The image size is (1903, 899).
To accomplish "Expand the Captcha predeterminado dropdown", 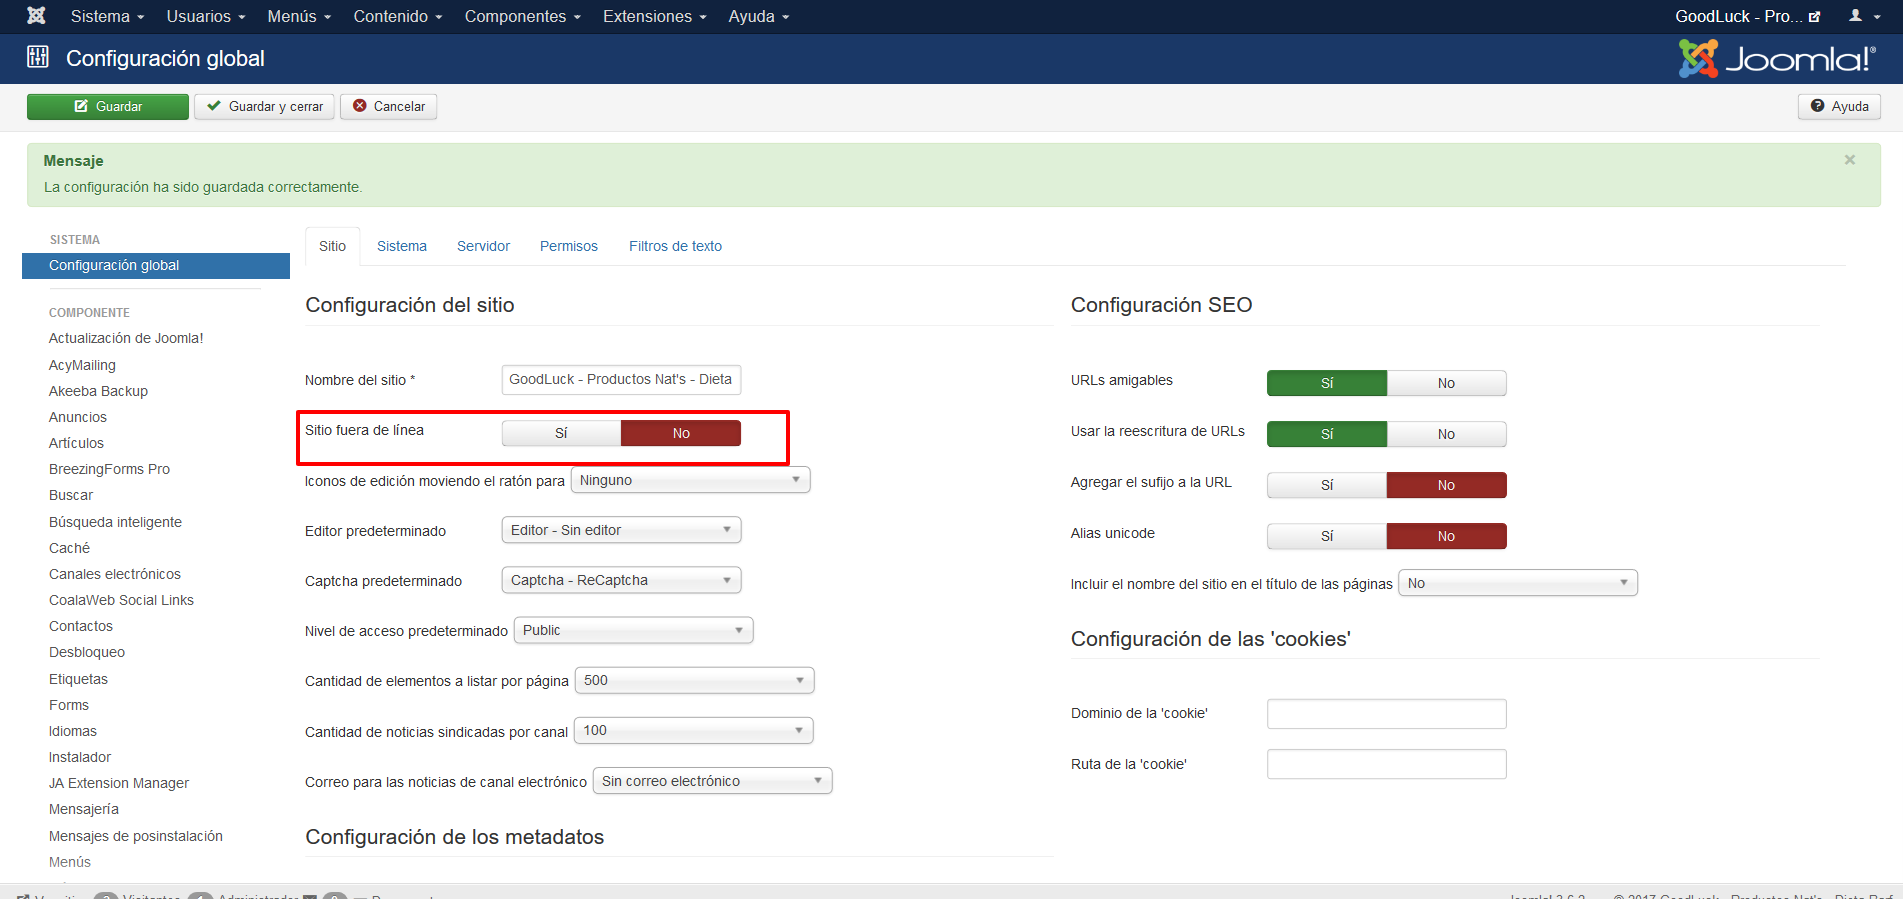I will 620,580.
